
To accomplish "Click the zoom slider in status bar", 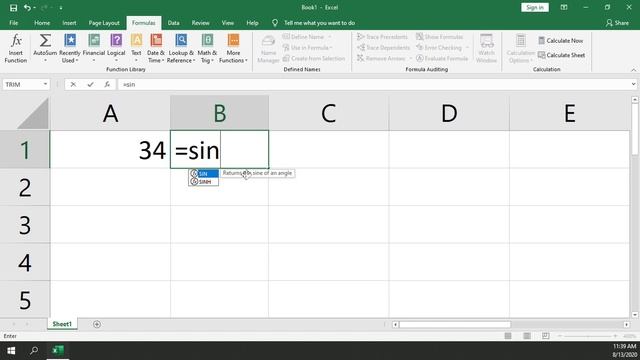I will tap(588, 336).
